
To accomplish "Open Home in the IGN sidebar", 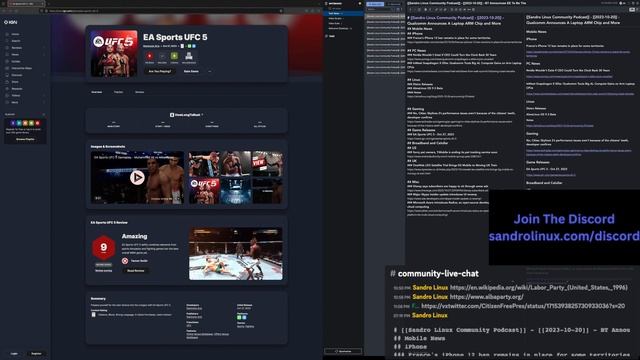I will click(15, 34).
